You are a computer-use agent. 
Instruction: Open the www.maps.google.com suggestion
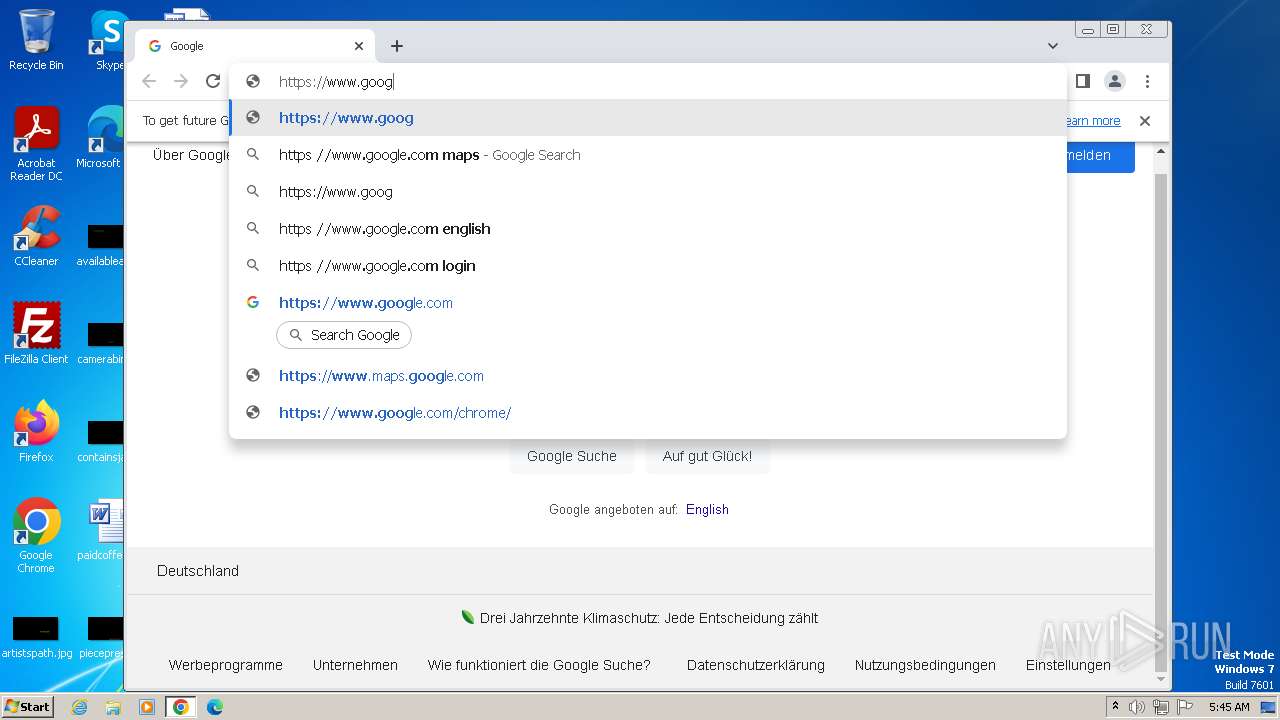(648, 376)
